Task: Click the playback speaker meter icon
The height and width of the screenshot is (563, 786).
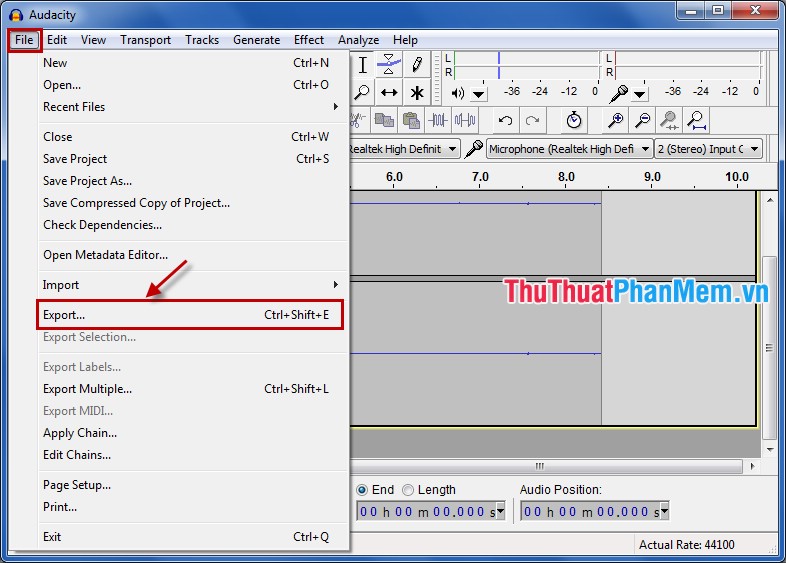Action: (458, 93)
